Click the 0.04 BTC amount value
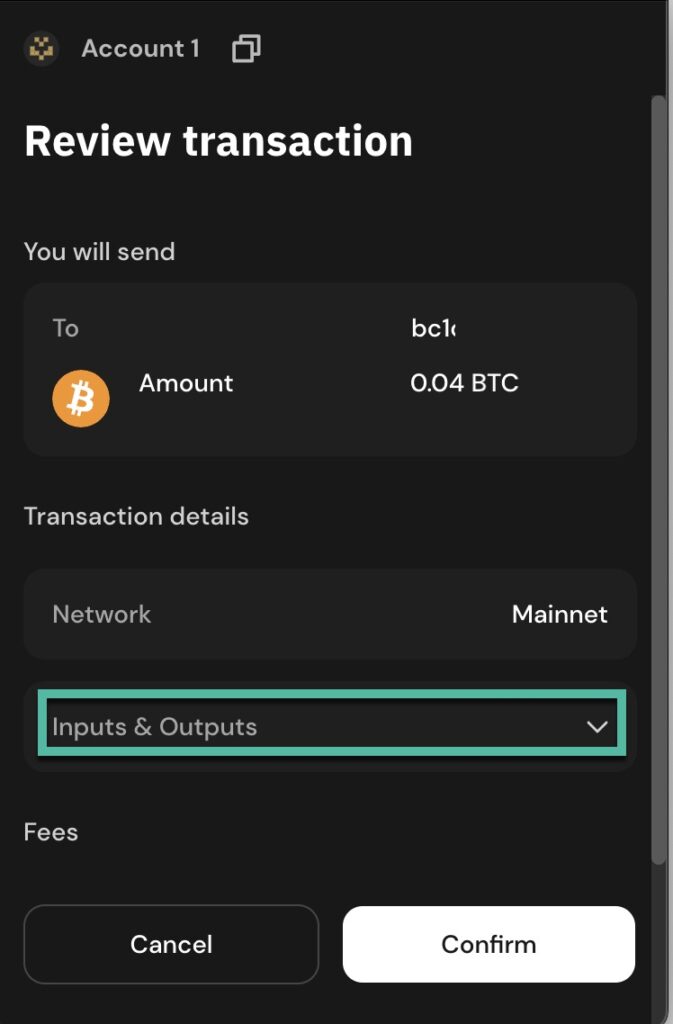 click(464, 383)
